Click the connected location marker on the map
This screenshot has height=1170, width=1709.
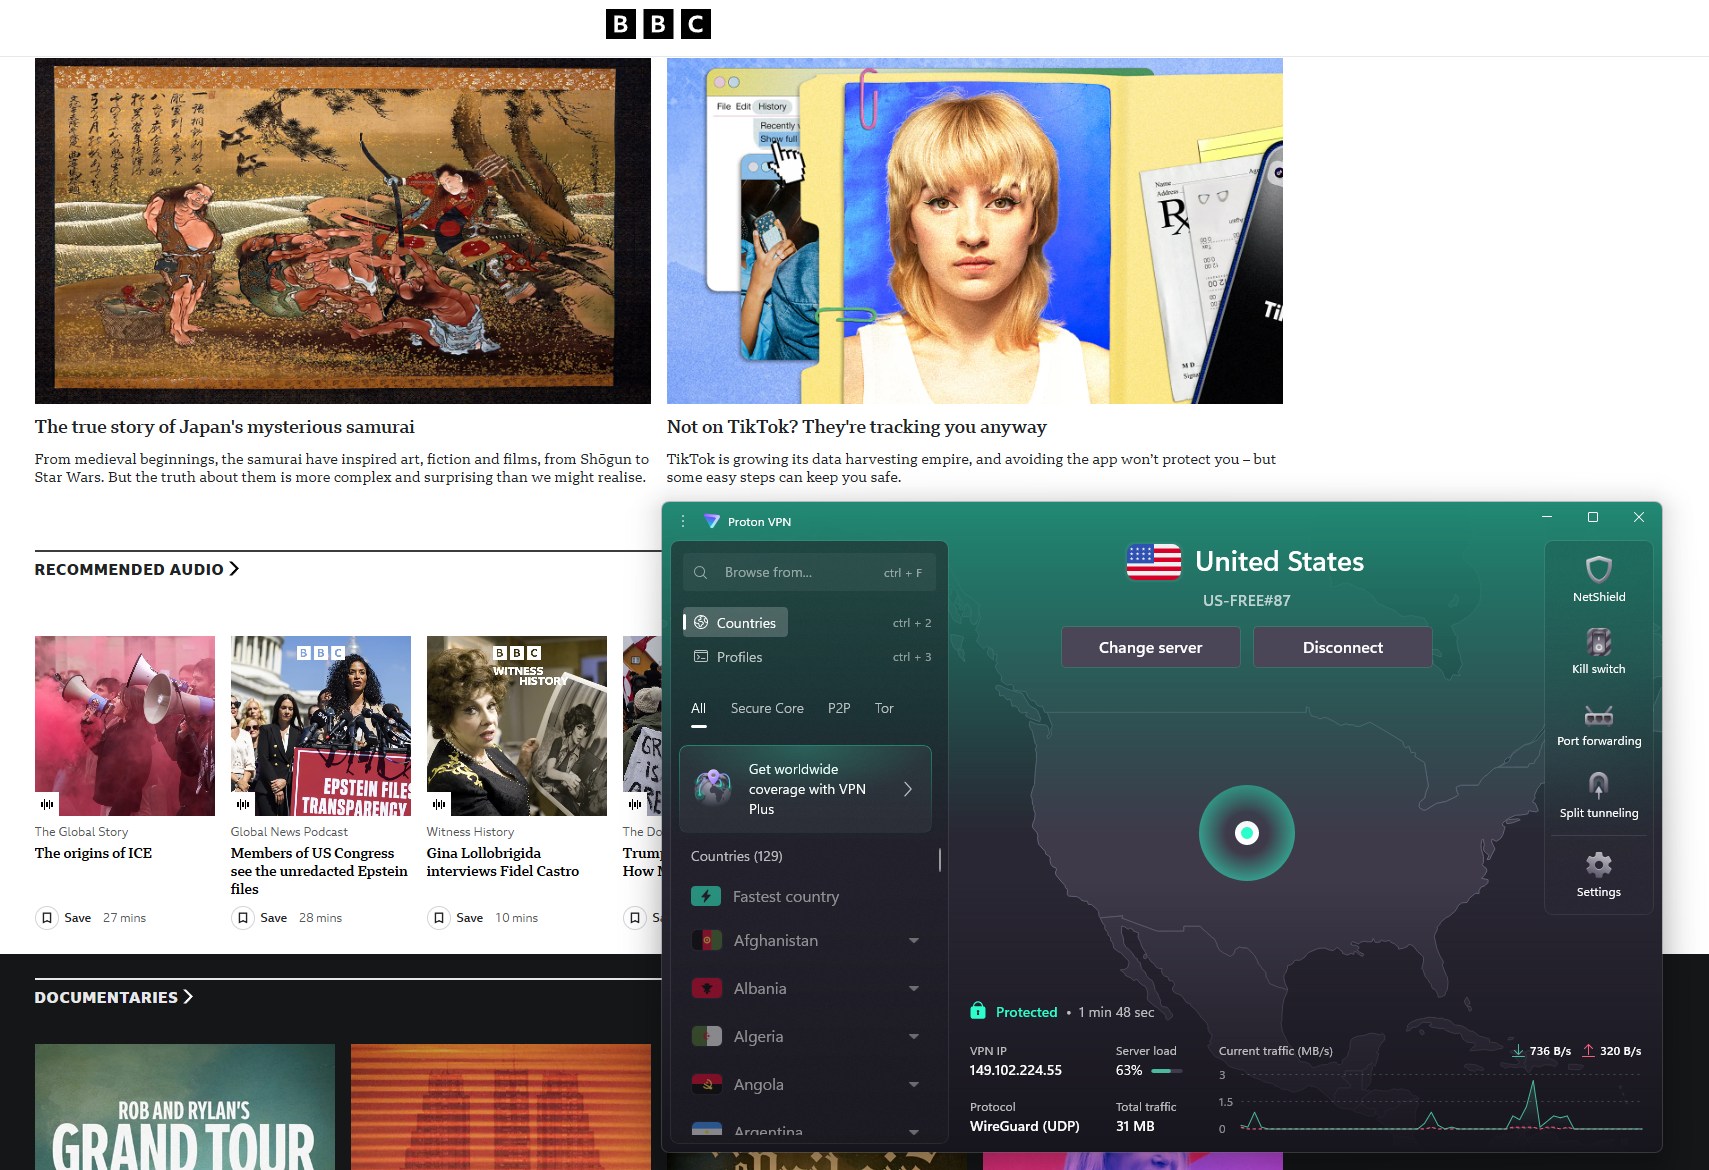tap(1246, 833)
